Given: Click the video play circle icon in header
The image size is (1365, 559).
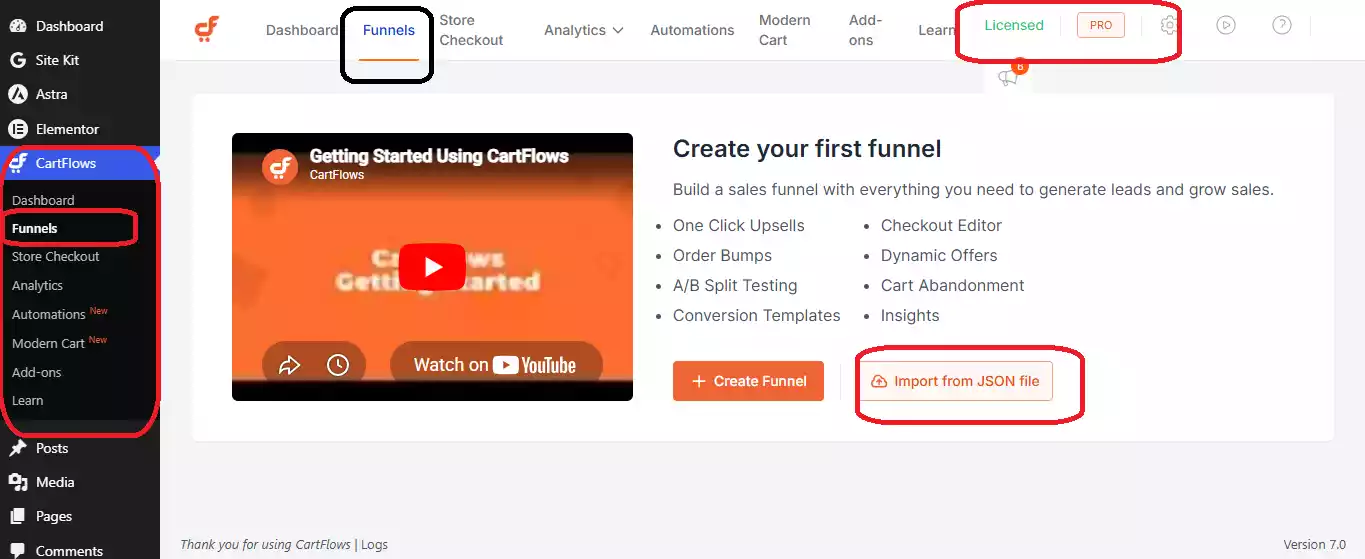Looking at the screenshot, I should [1226, 25].
